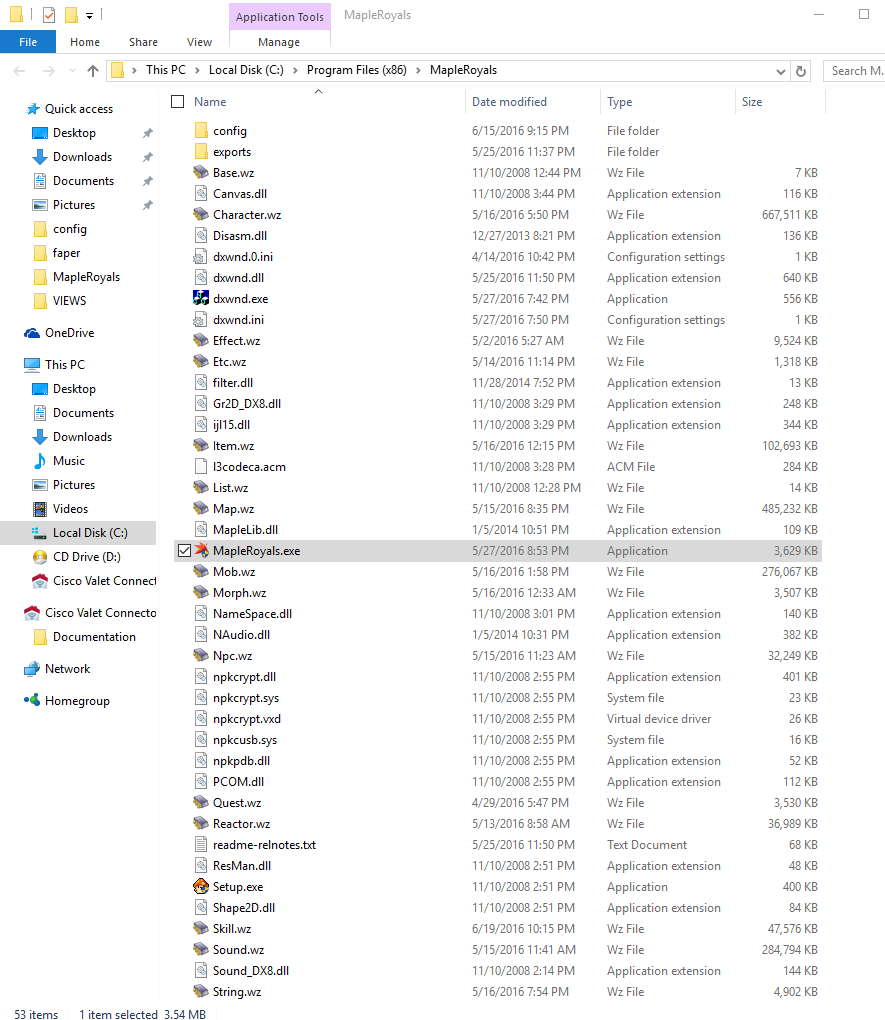Expand chevron after Local Disk (C:) in breadcrumb
Image resolution: width=885 pixels, height=1020 pixels.
pyautogui.click(x=295, y=70)
